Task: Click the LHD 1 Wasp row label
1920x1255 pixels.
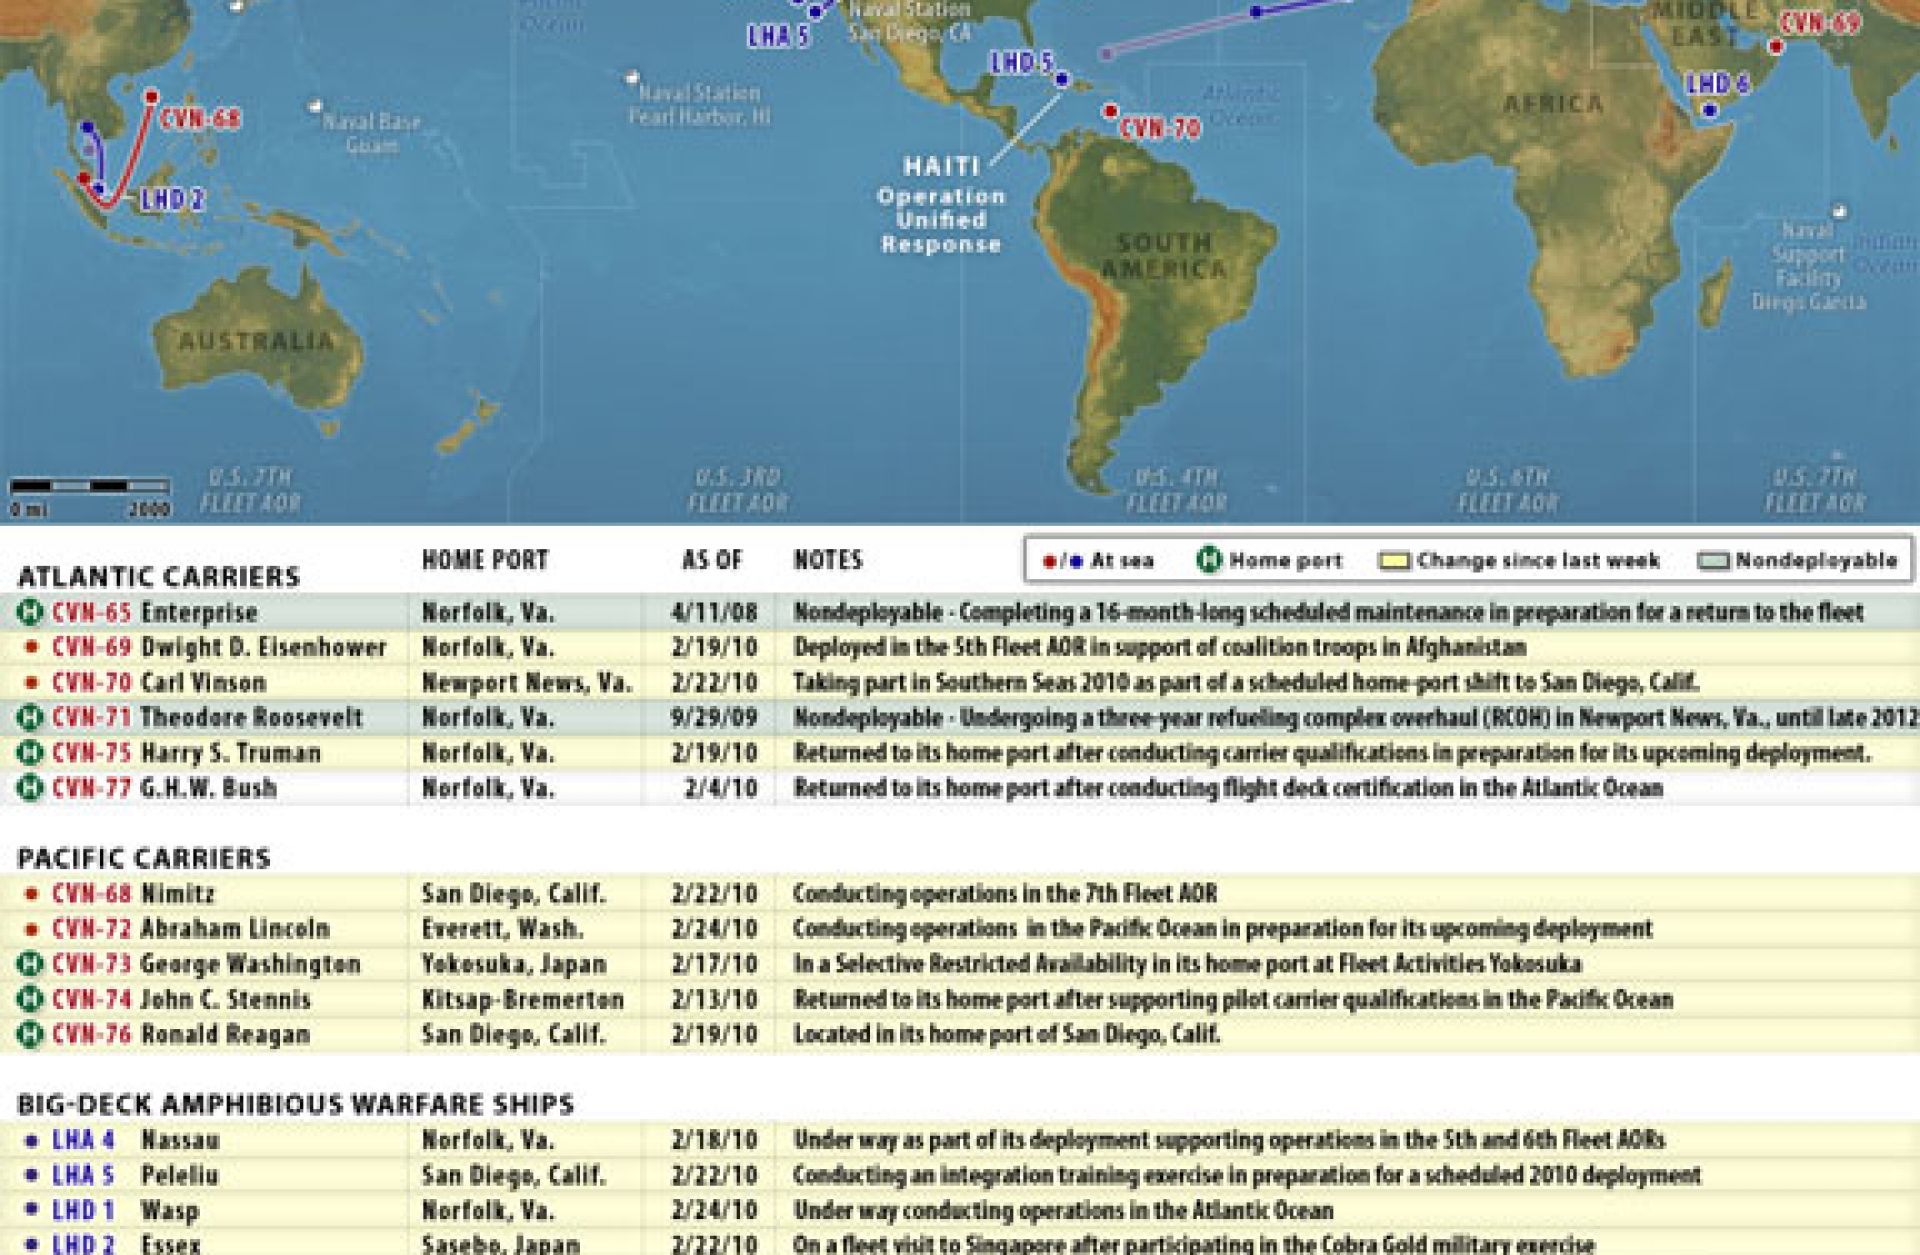Action: [x=125, y=1210]
